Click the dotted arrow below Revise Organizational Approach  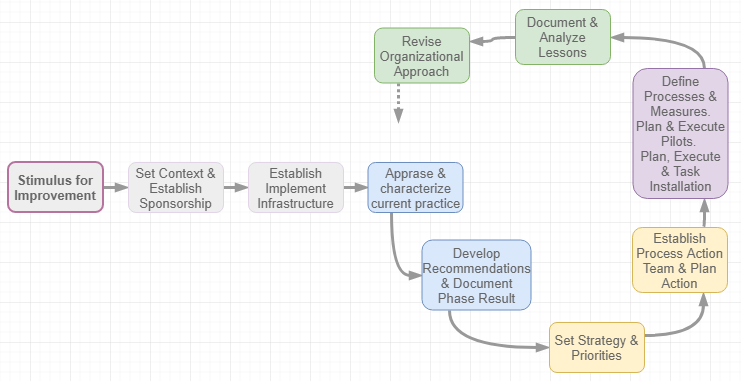398,103
